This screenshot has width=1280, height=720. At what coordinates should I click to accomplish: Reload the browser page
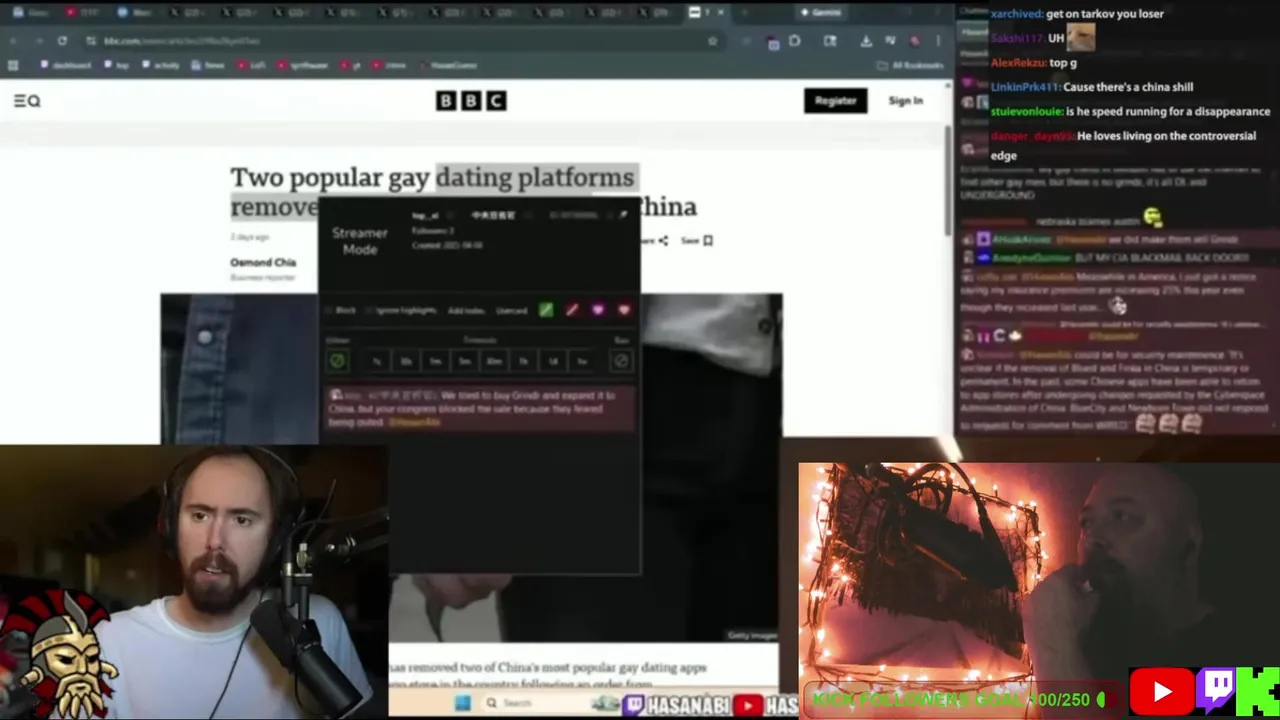point(62,41)
